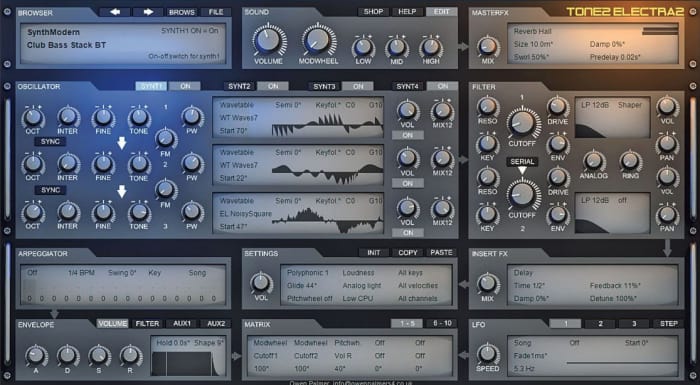Open EL NoisySquare wavetable selector
Screen dimensions: 700x385
(246, 213)
